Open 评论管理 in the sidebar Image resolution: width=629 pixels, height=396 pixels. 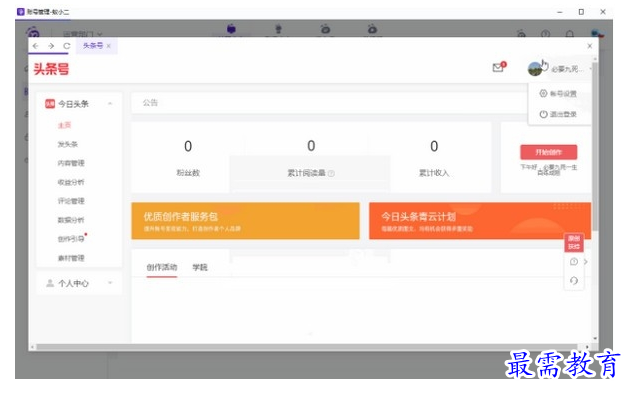pyautogui.click(x=71, y=201)
